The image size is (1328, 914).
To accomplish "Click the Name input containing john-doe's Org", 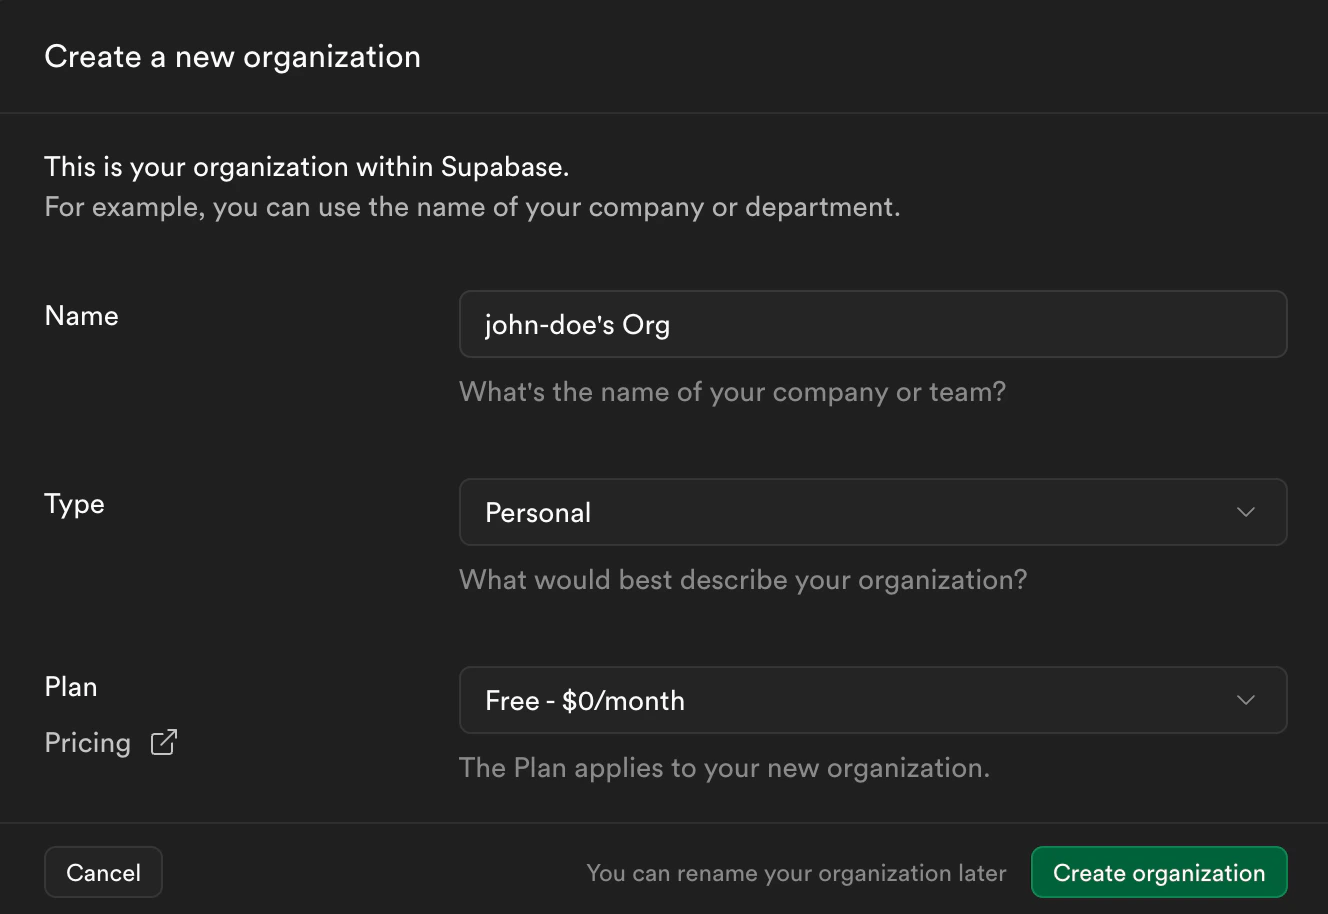I will click(872, 324).
